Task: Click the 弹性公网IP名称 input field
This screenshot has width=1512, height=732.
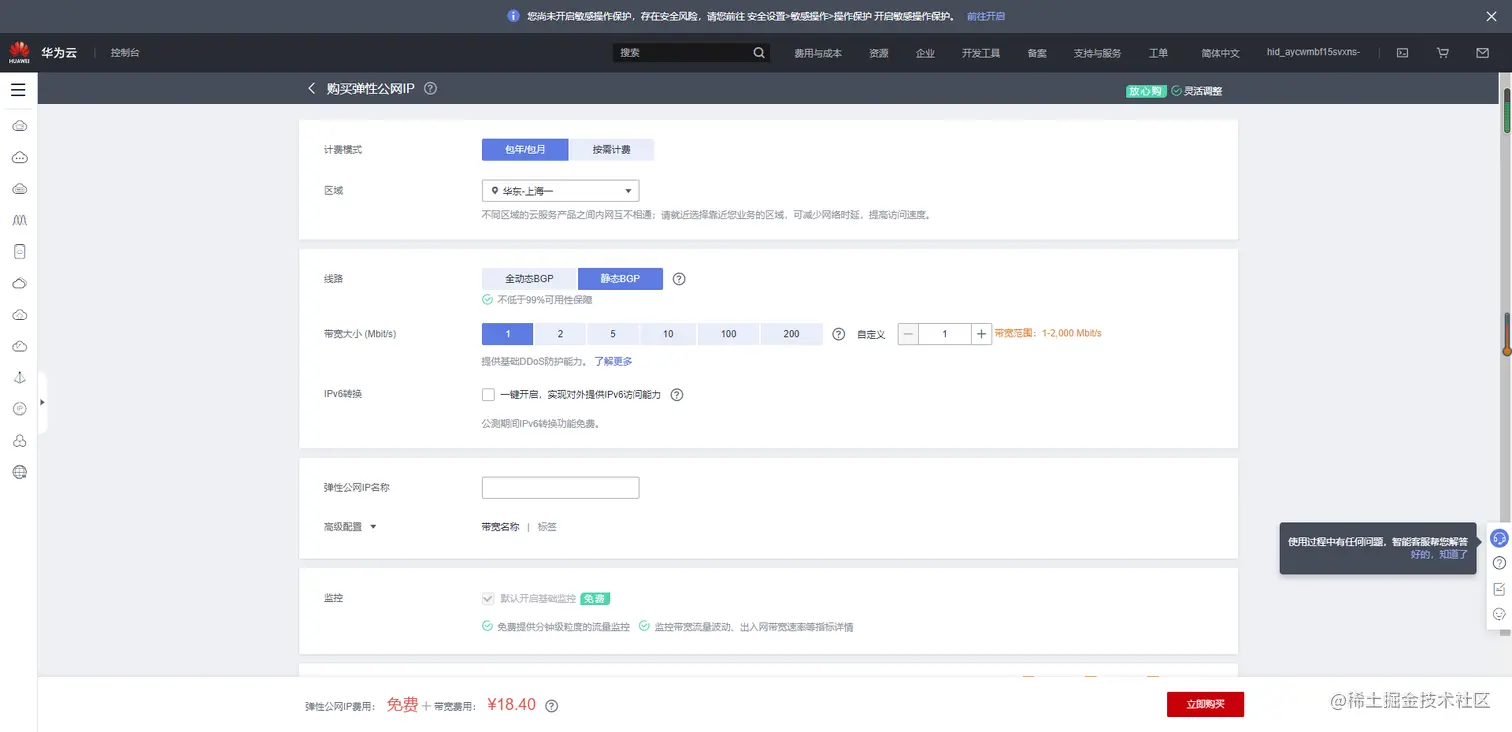Action: click(x=560, y=488)
